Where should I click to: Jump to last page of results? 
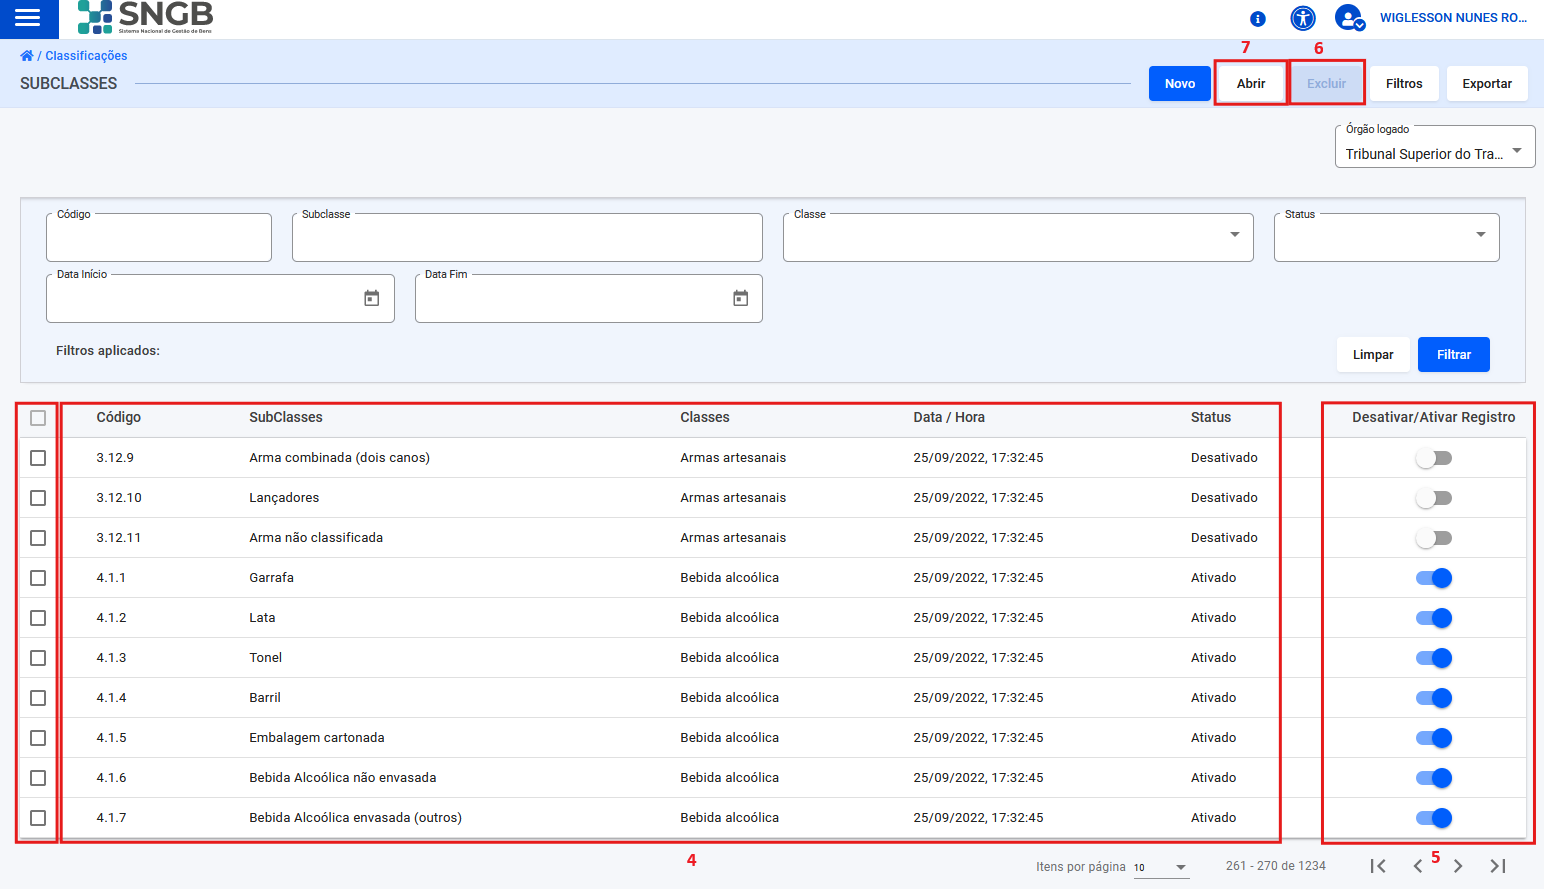[1498, 866]
